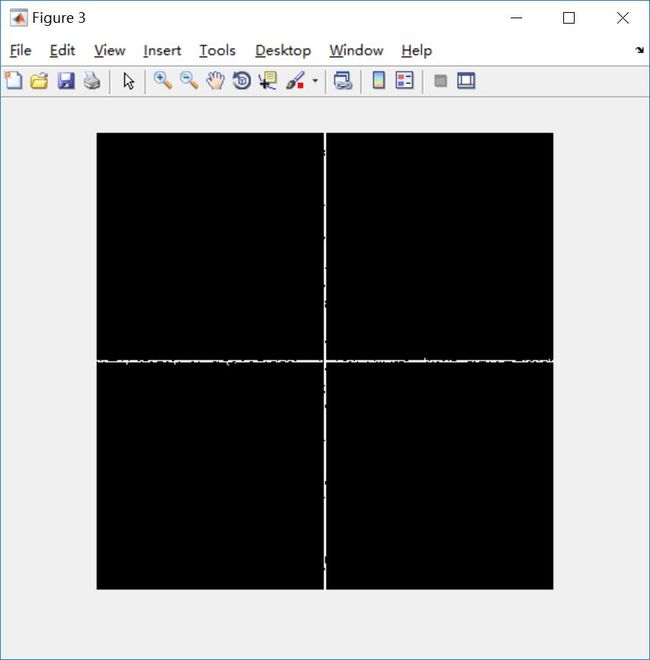Insert a colorbar using the toolbar icon

coord(379,80)
